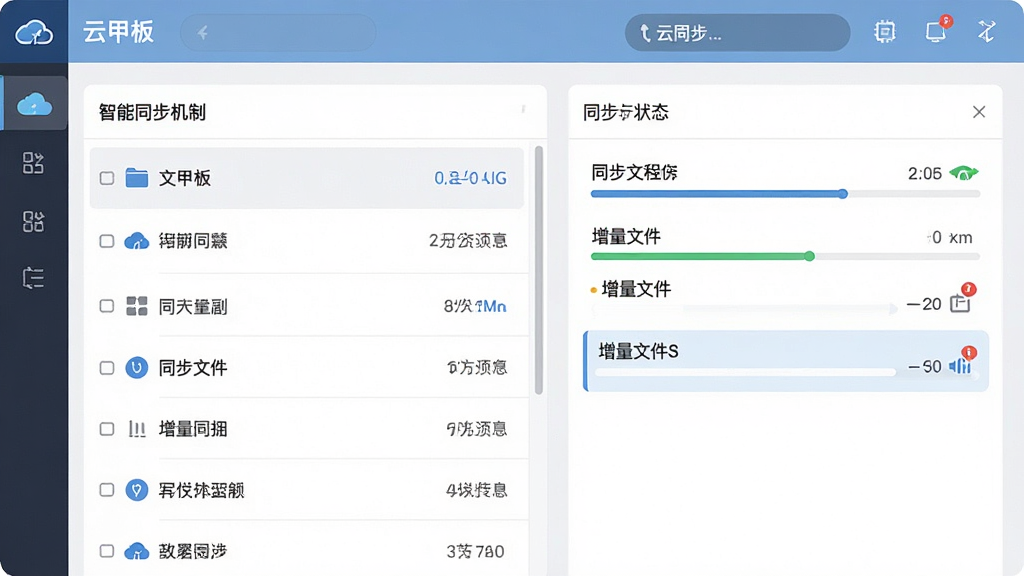This screenshot has width=1024, height=576.
Task: Open the chip-shaped icon in header
Action: pyautogui.click(x=884, y=31)
